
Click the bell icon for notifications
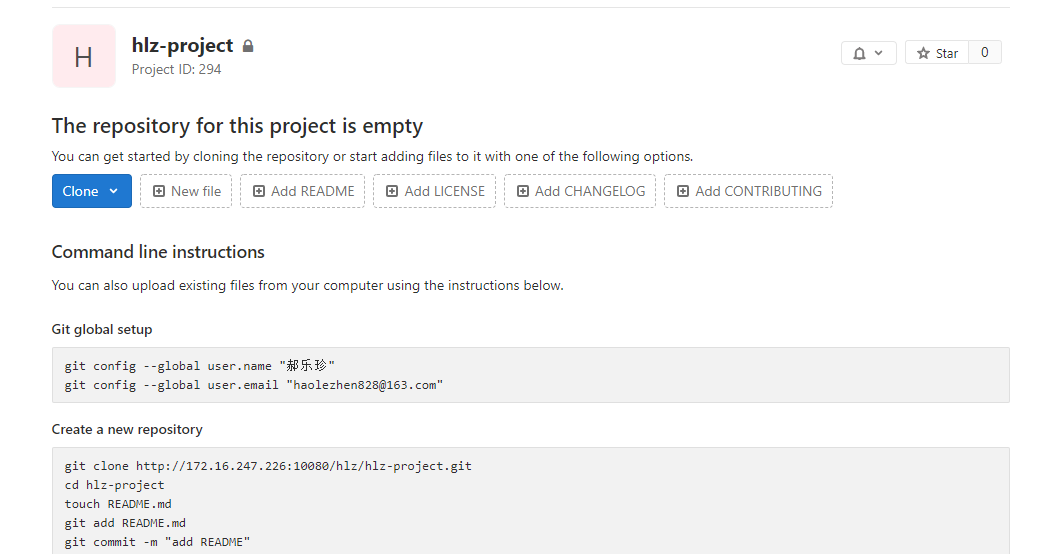click(859, 54)
